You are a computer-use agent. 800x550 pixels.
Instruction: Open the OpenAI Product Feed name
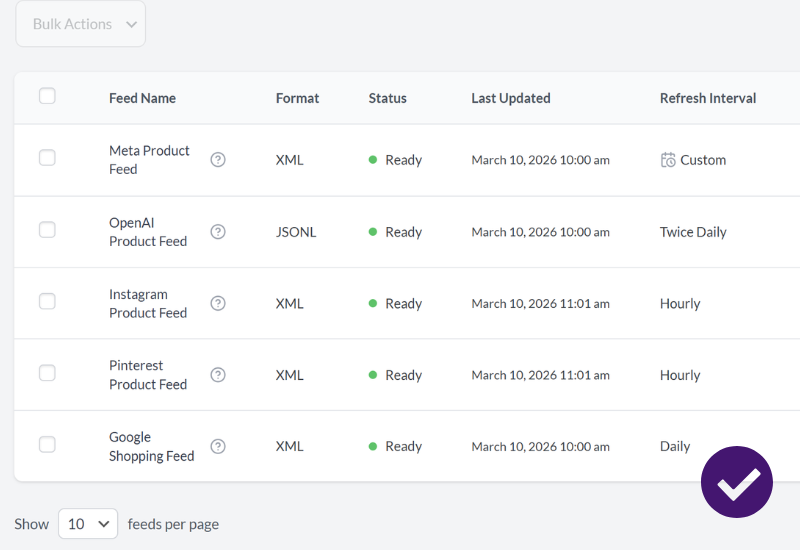(x=148, y=232)
